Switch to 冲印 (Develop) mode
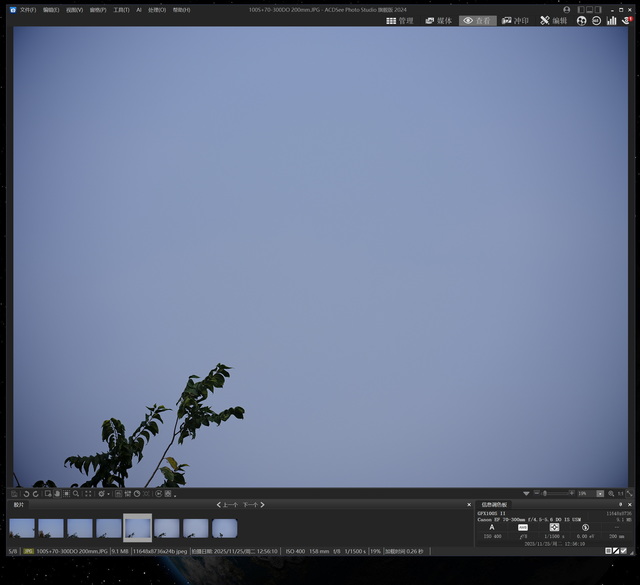Image resolution: width=640 pixels, height=585 pixels. tap(515, 20)
